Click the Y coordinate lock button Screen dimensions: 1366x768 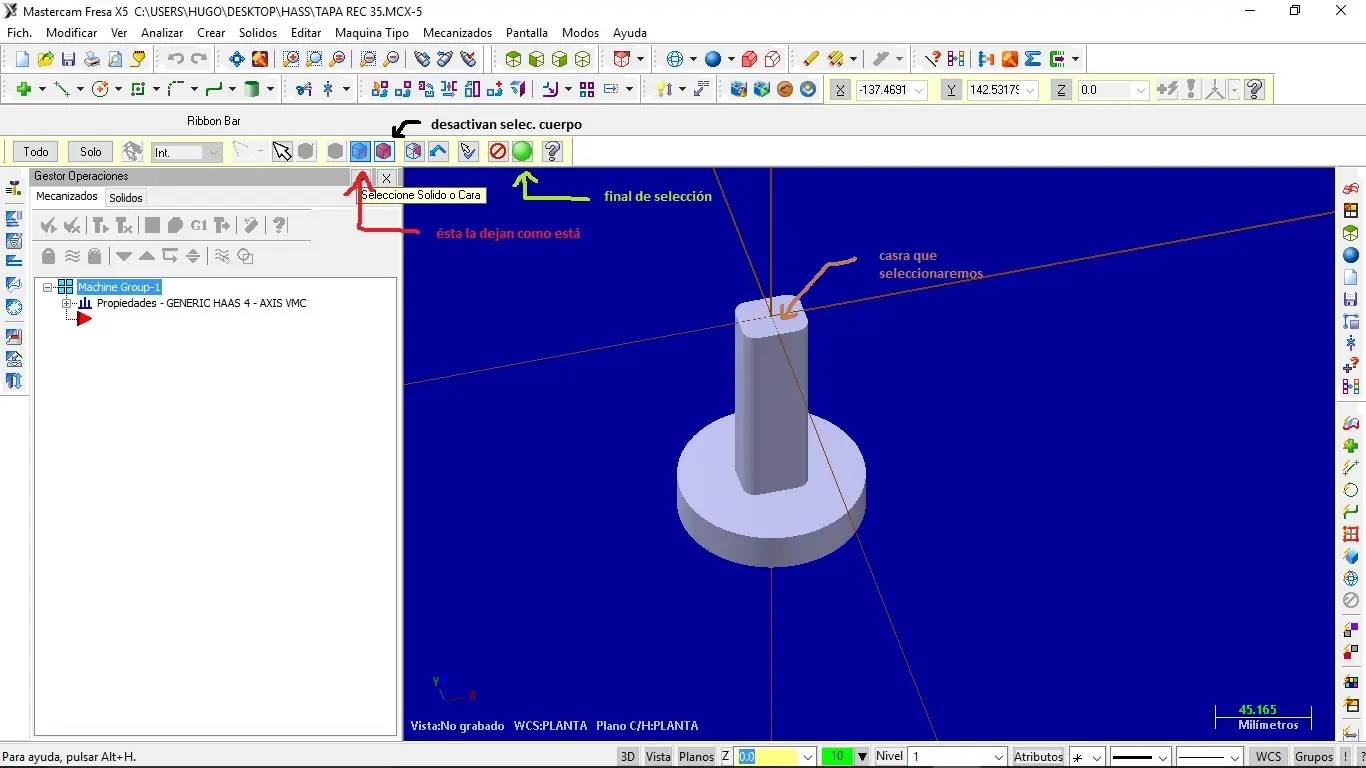coord(952,90)
